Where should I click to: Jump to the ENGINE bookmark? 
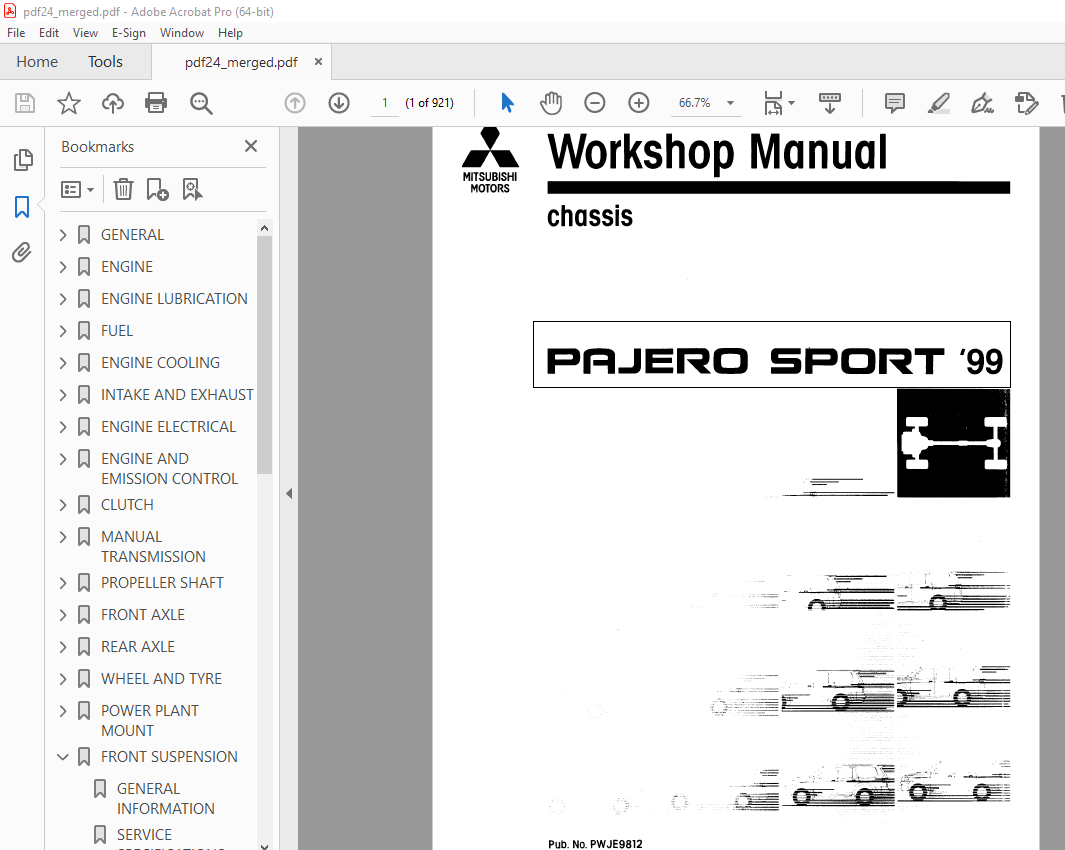coord(127,267)
